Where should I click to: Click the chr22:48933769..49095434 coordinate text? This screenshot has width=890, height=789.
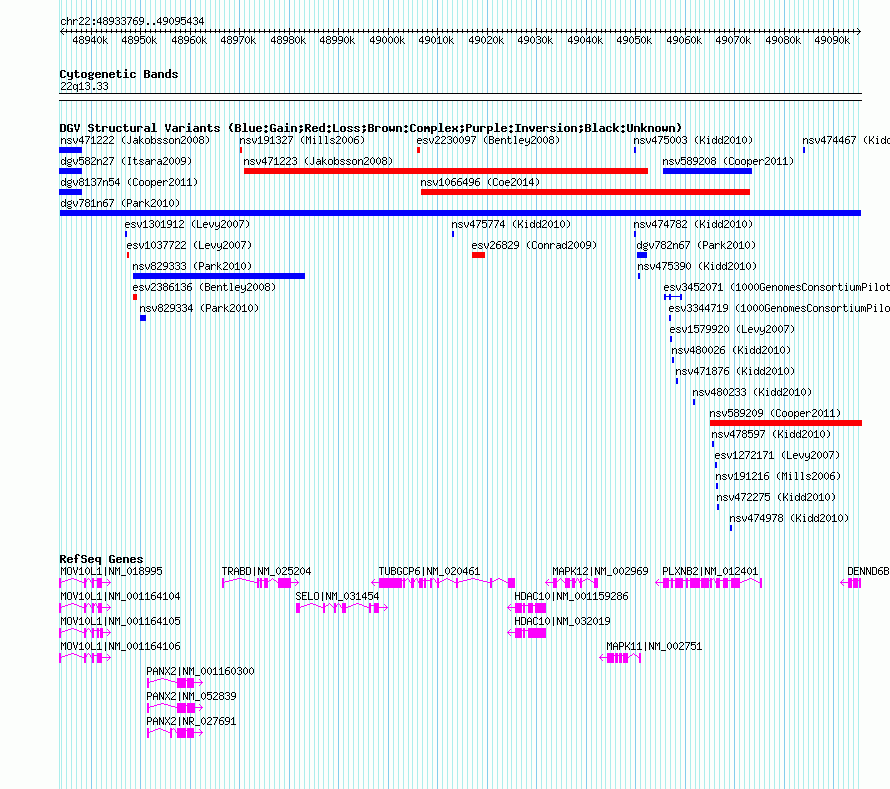pyautogui.click(x=132, y=21)
